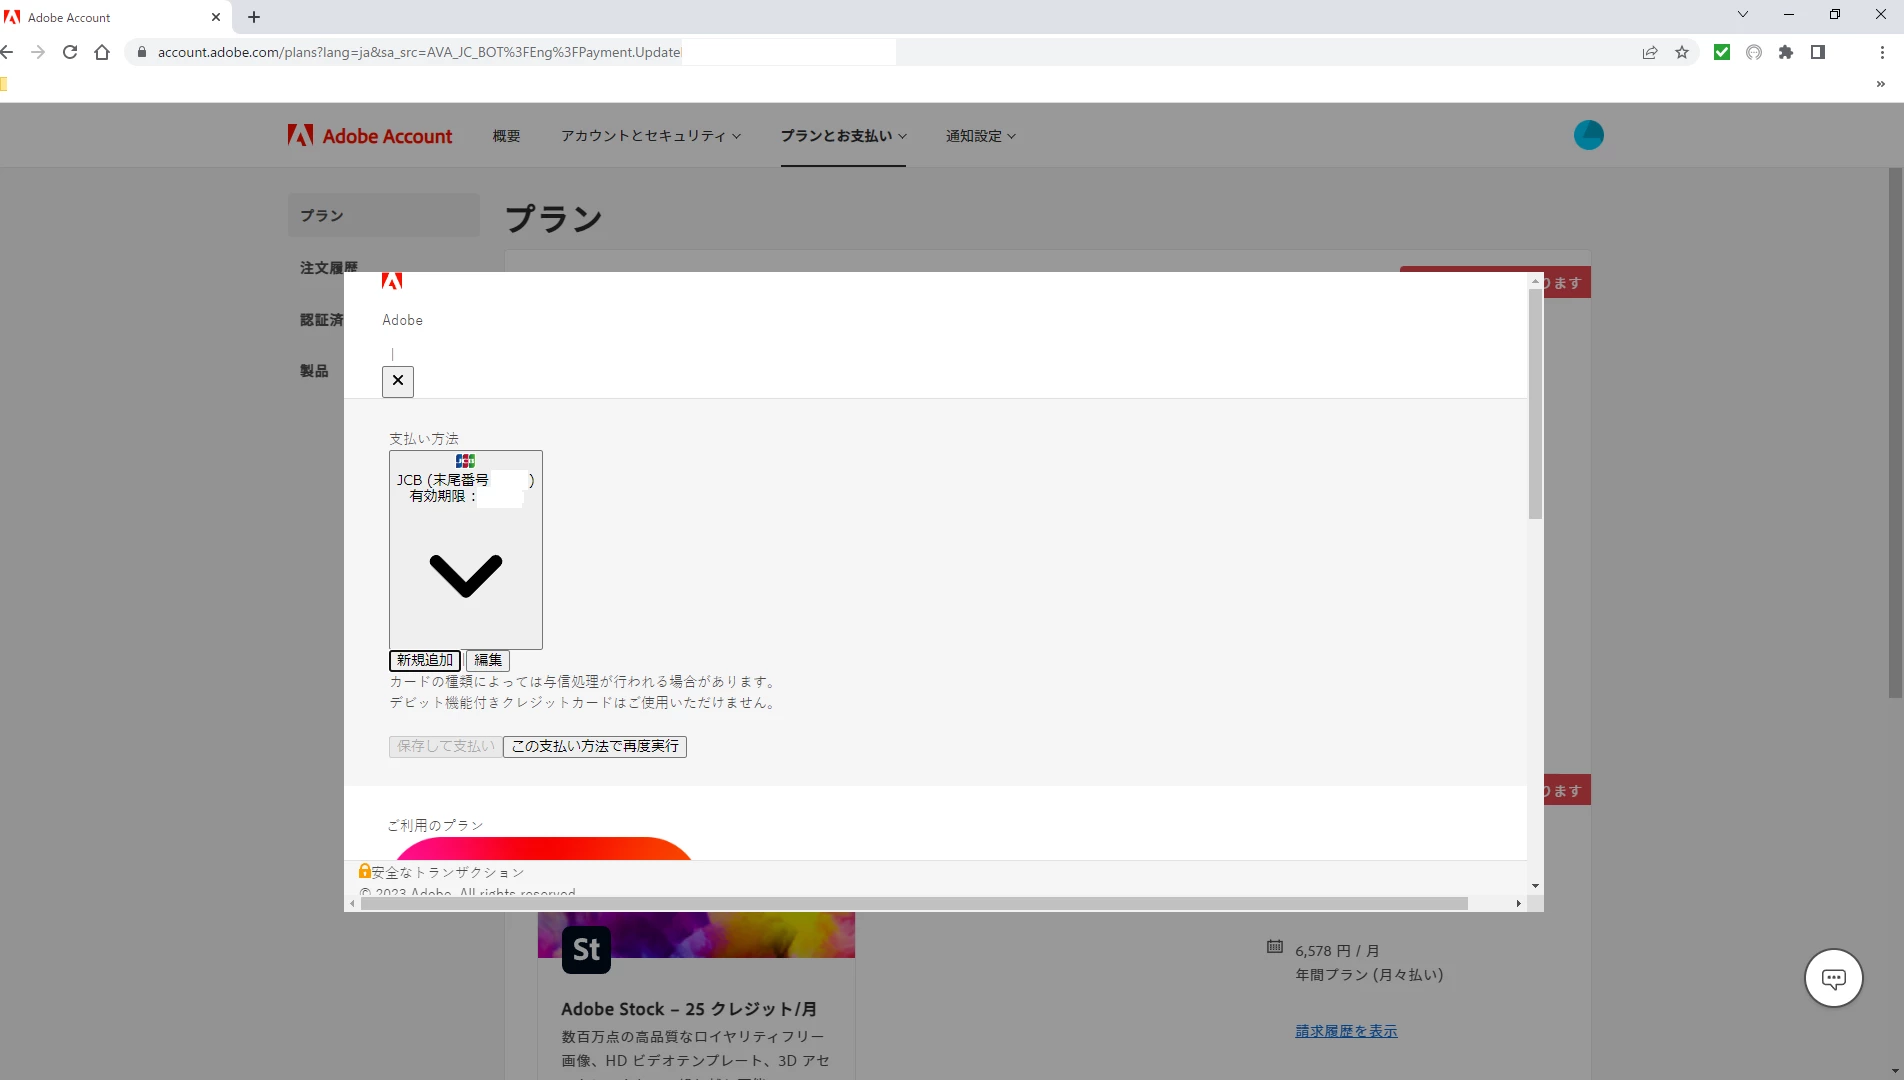Share this page icon
Image resolution: width=1904 pixels, height=1080 pixels.
[1650, 52]
